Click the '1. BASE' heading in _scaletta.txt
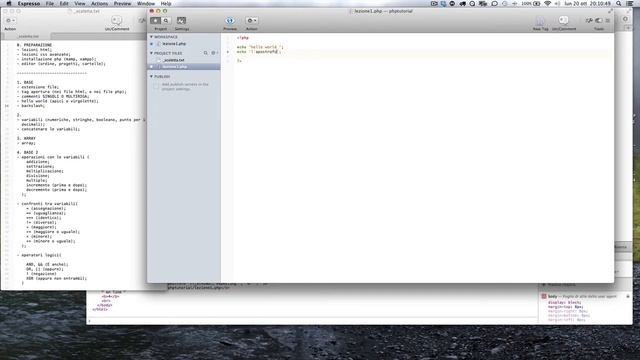640x360 pixels. (25, 82)
